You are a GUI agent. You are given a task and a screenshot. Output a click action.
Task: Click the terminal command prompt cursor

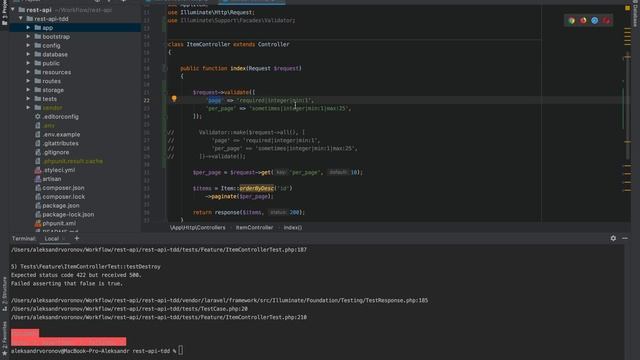(180, 351)
